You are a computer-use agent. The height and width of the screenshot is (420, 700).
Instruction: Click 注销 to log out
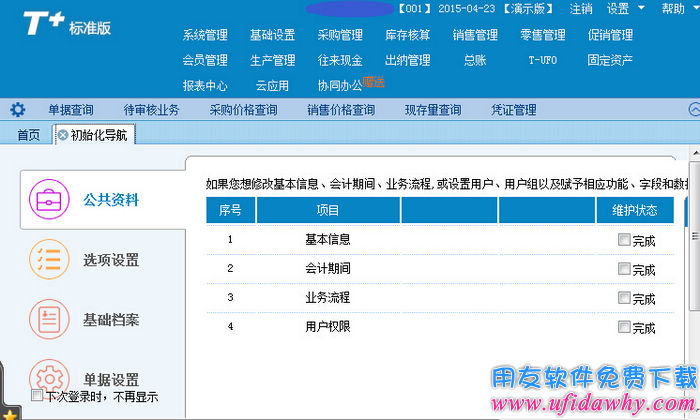(x=581, y=8)
